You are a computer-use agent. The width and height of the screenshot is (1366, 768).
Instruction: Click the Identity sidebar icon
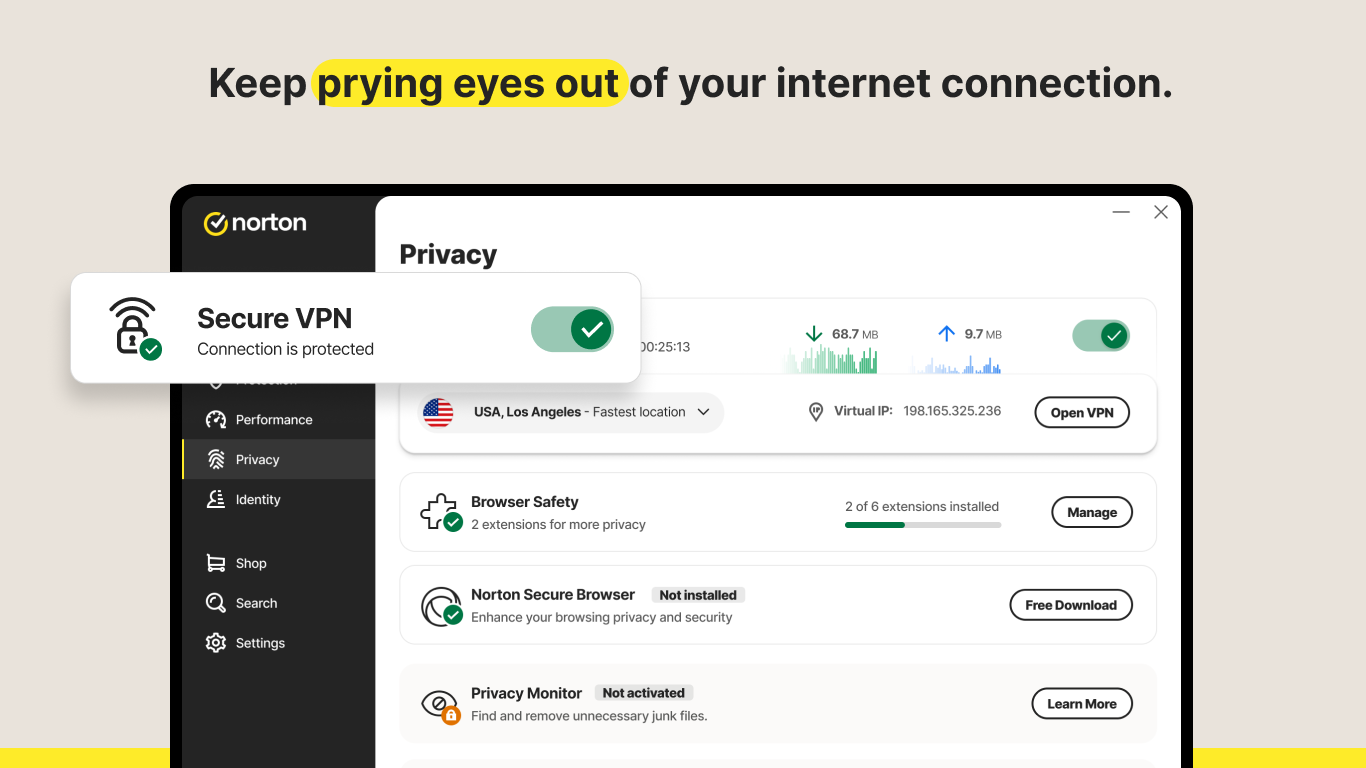pyautogui.click(x=215, y=499)
